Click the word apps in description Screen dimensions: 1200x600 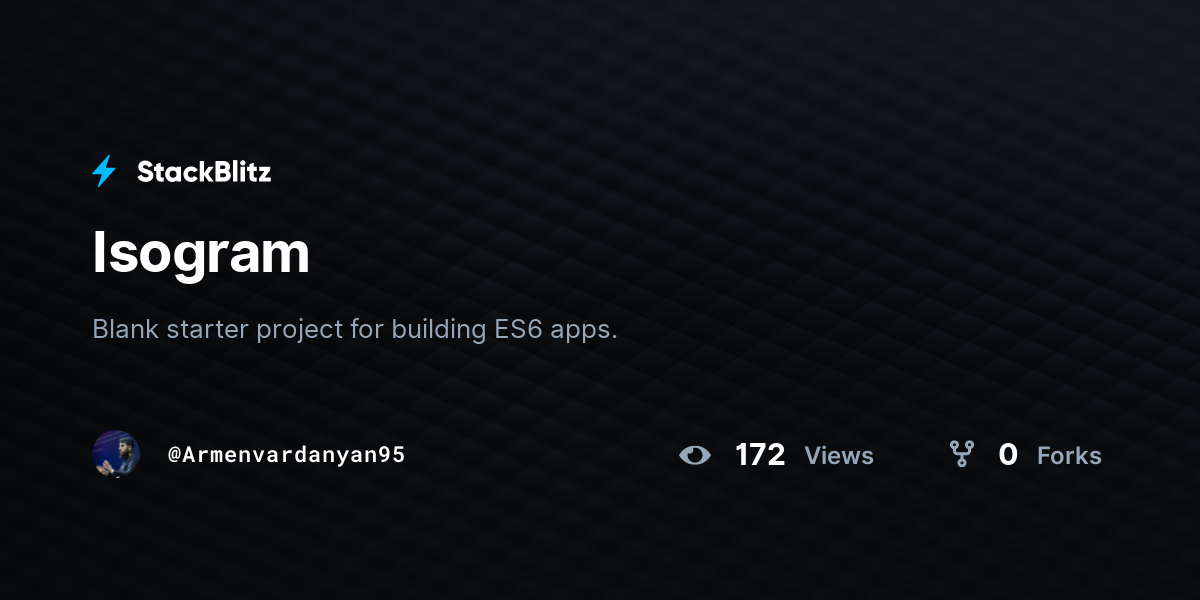pyautogui.click(x=584, y=331)
